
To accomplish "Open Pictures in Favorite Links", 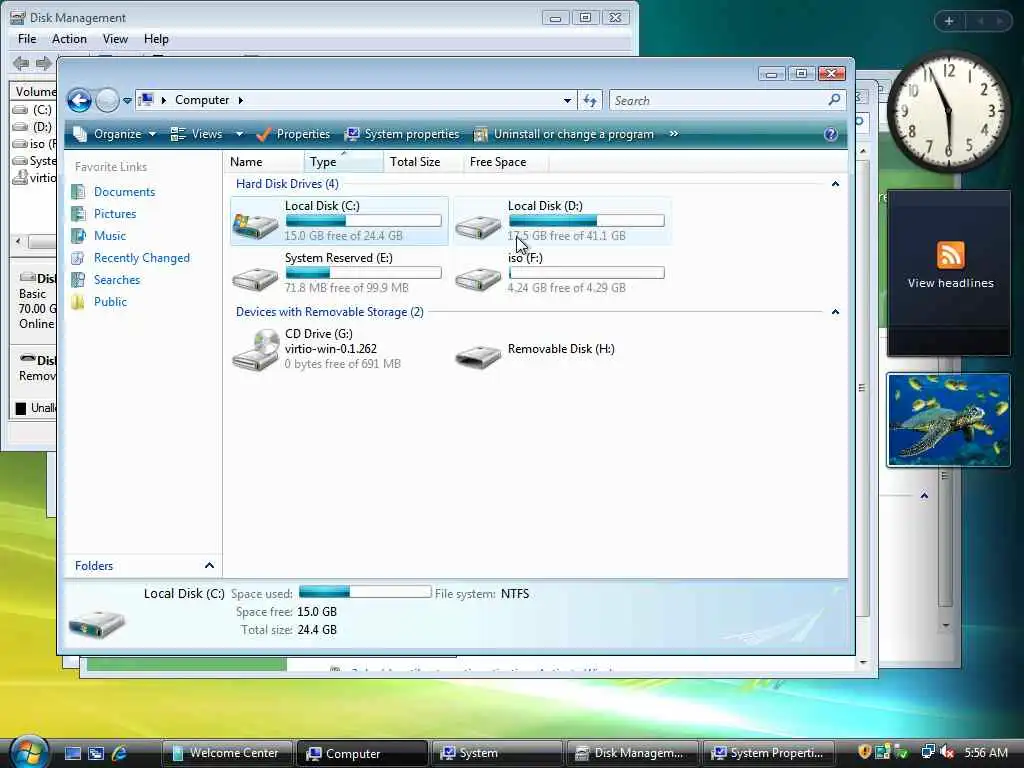I will (115, 214).
